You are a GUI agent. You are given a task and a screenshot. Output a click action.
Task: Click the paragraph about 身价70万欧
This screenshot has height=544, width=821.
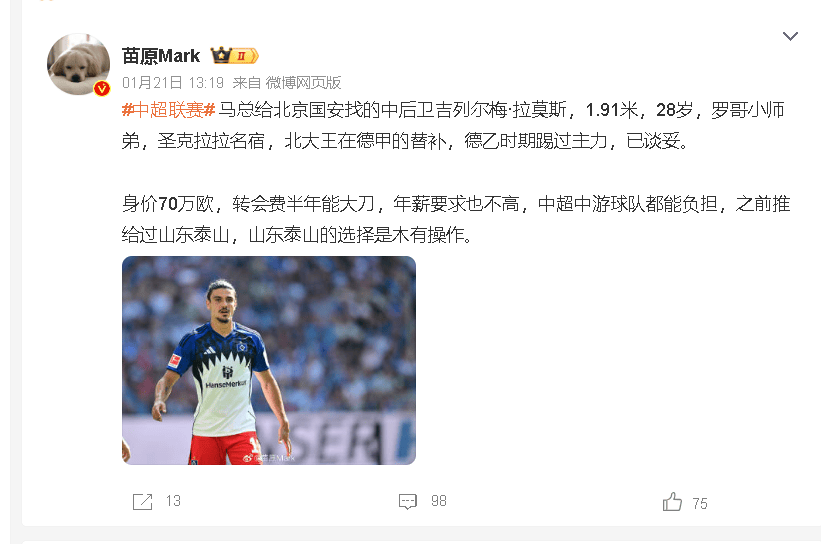coord(456,219)
